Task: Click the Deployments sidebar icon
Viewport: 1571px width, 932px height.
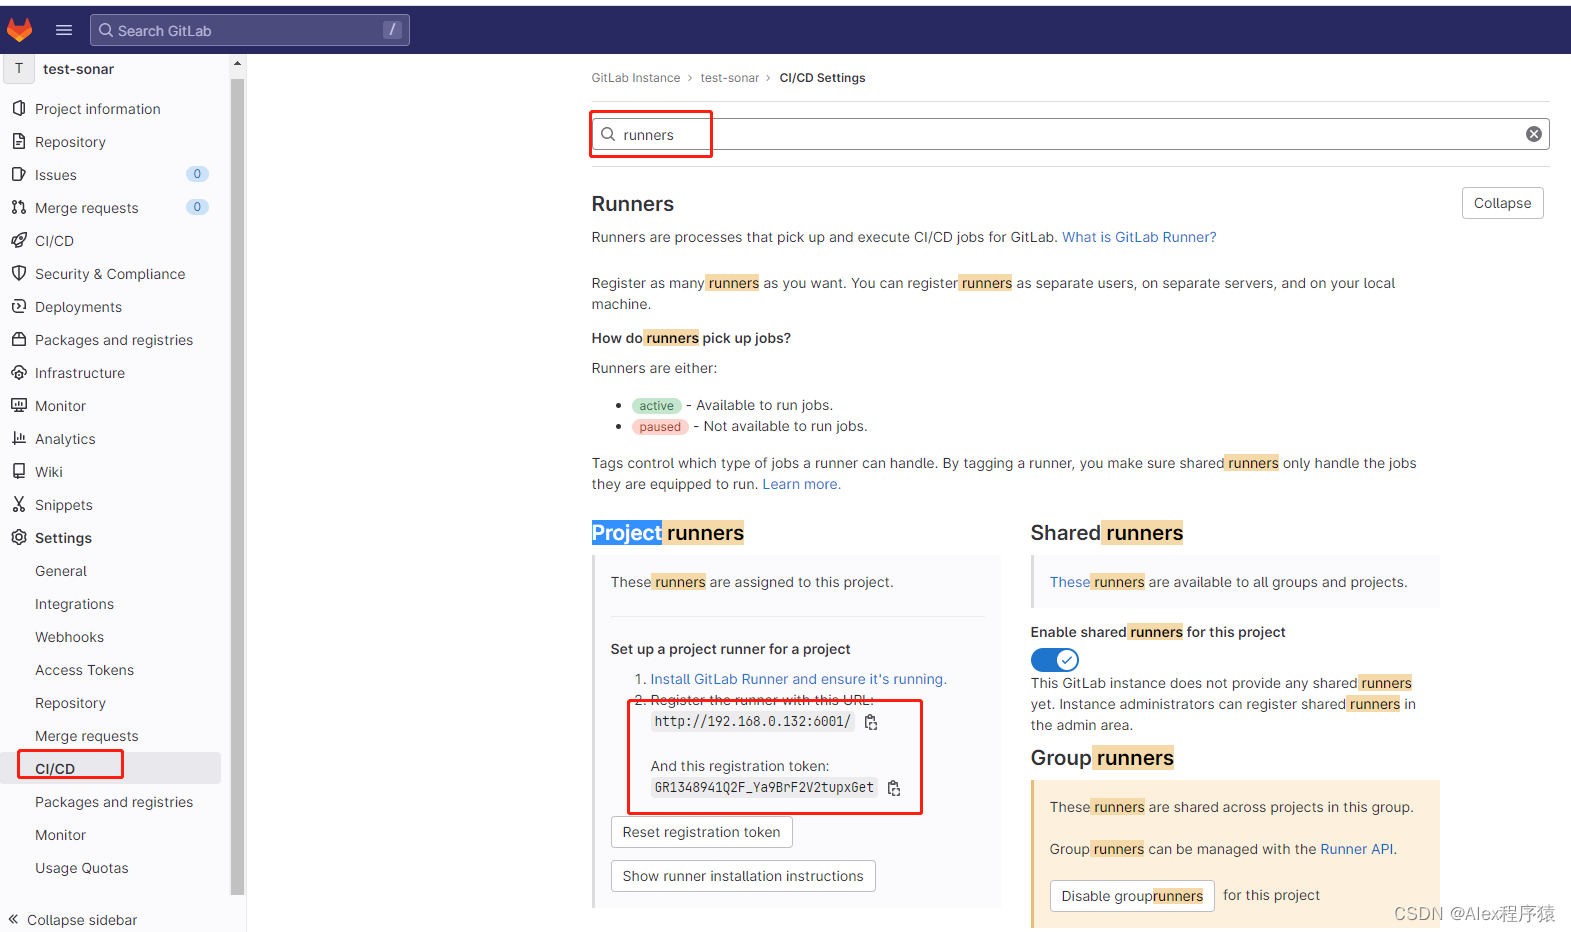Action: tap(19, 306)
